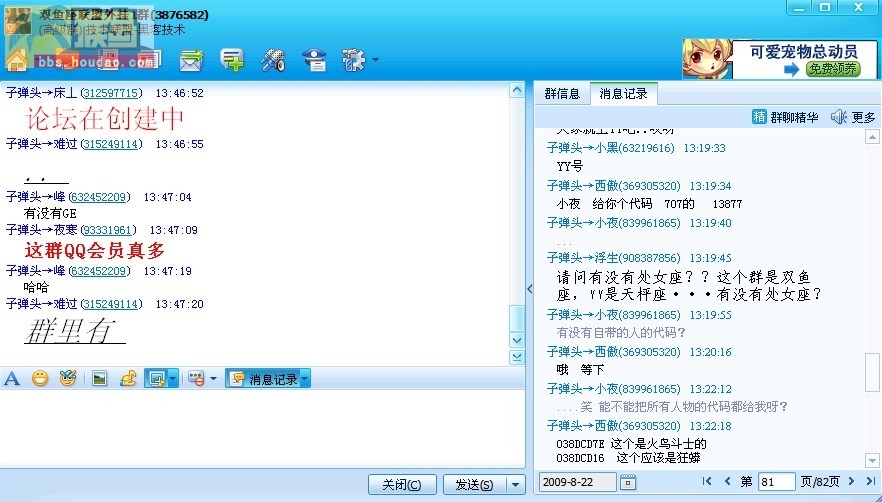Click the music note share icon
882x502 pixels.
(x=128, y=379)
